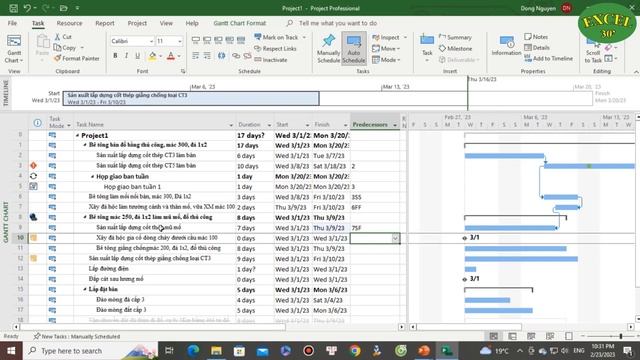The image size is (640, 360).
Task: Open the font size dropdown
Action: [180, 41]
